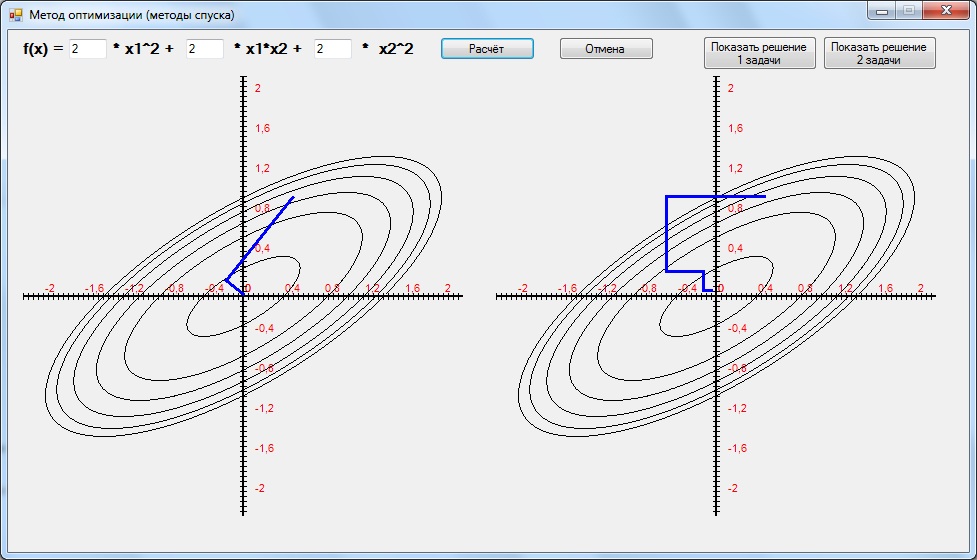Click the window title Метод оптимизации text
The height and width of the screenshot is (560, 977).
pyautogui.click(x=131, y=14)
